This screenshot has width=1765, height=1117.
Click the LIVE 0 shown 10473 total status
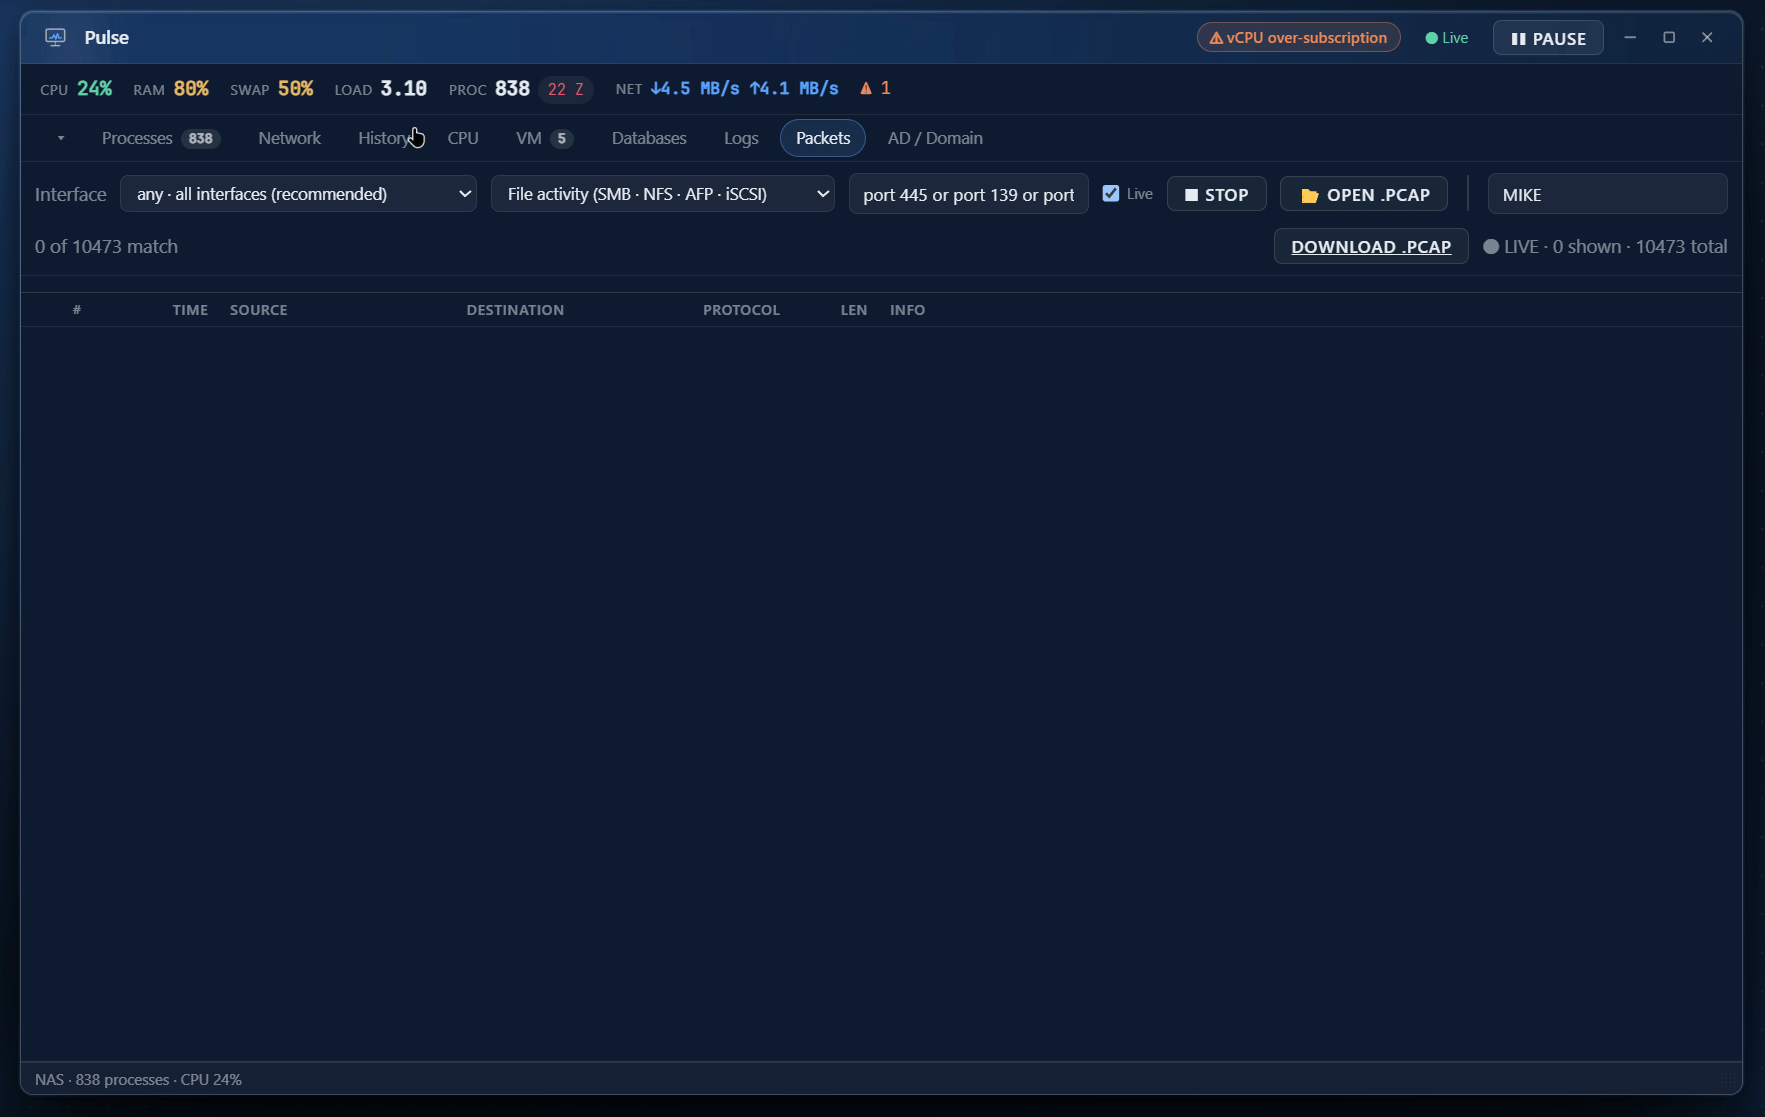click(x=1605, y=247)
